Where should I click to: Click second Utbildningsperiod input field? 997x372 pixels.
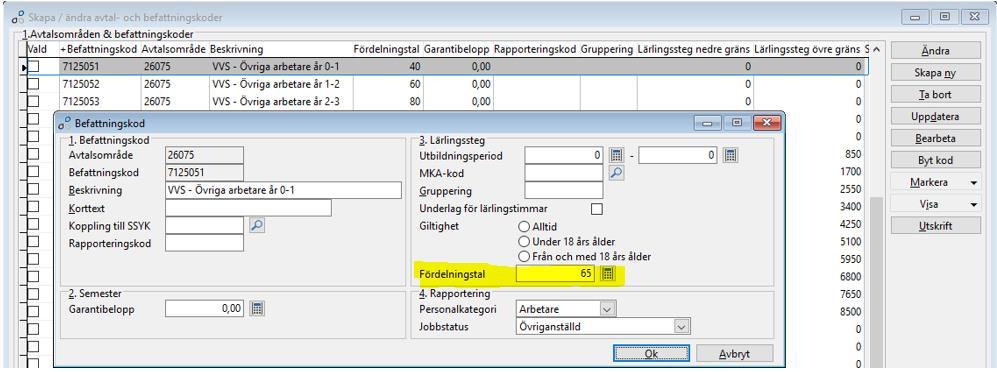(678, 155)
